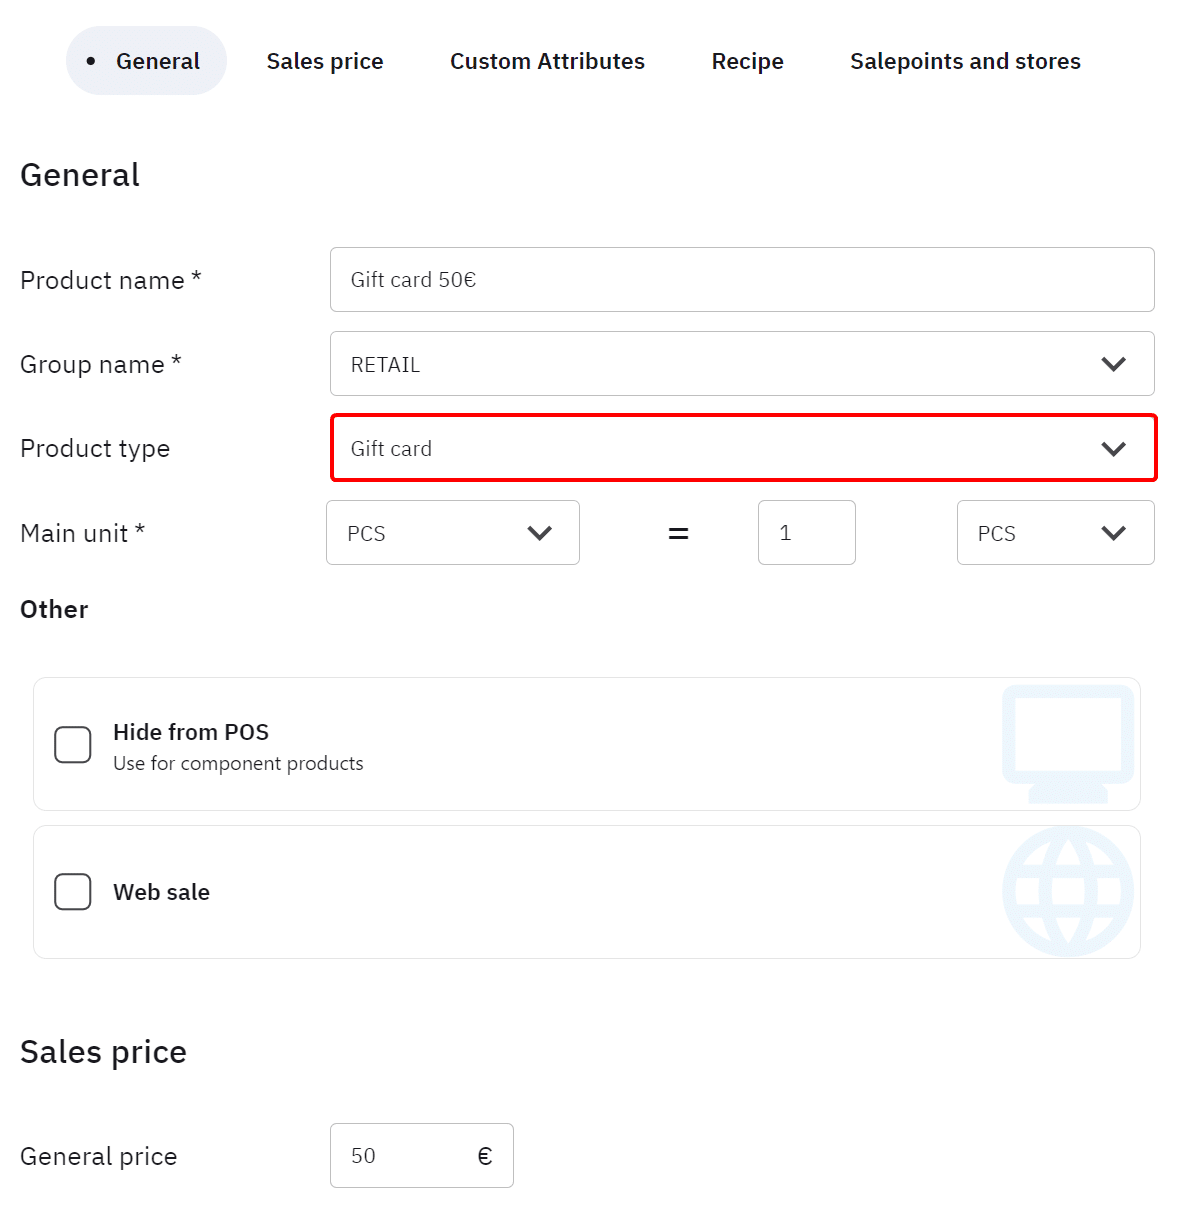Screen dimensions: 1196x1222
Task: Open the Custom Attributes tab
Action: [547, 61]
